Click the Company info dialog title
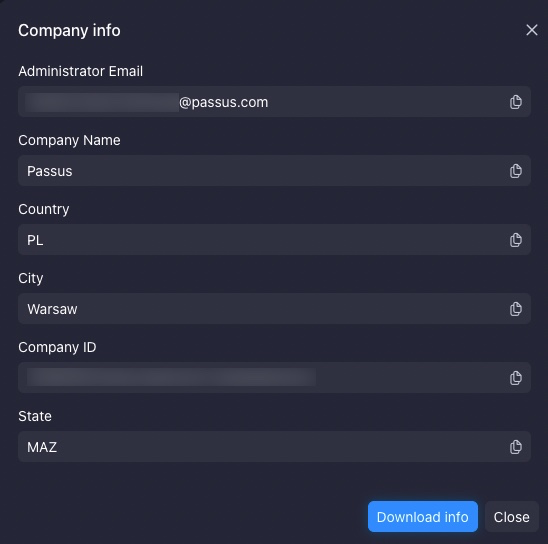The width and height of the screenshot is (548, 544). pos(69,30)
